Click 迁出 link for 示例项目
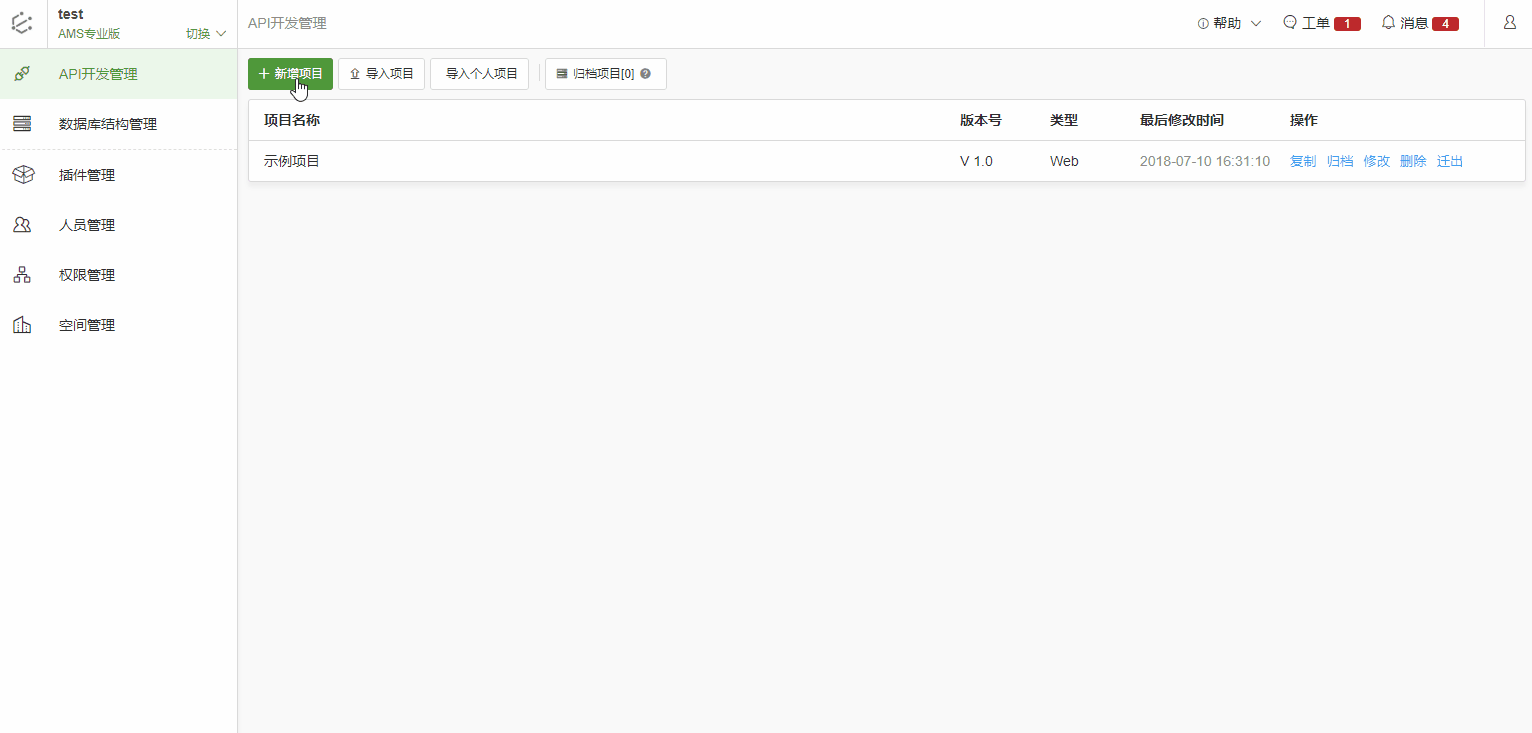1532x733 pixels. pos(1450,161)
